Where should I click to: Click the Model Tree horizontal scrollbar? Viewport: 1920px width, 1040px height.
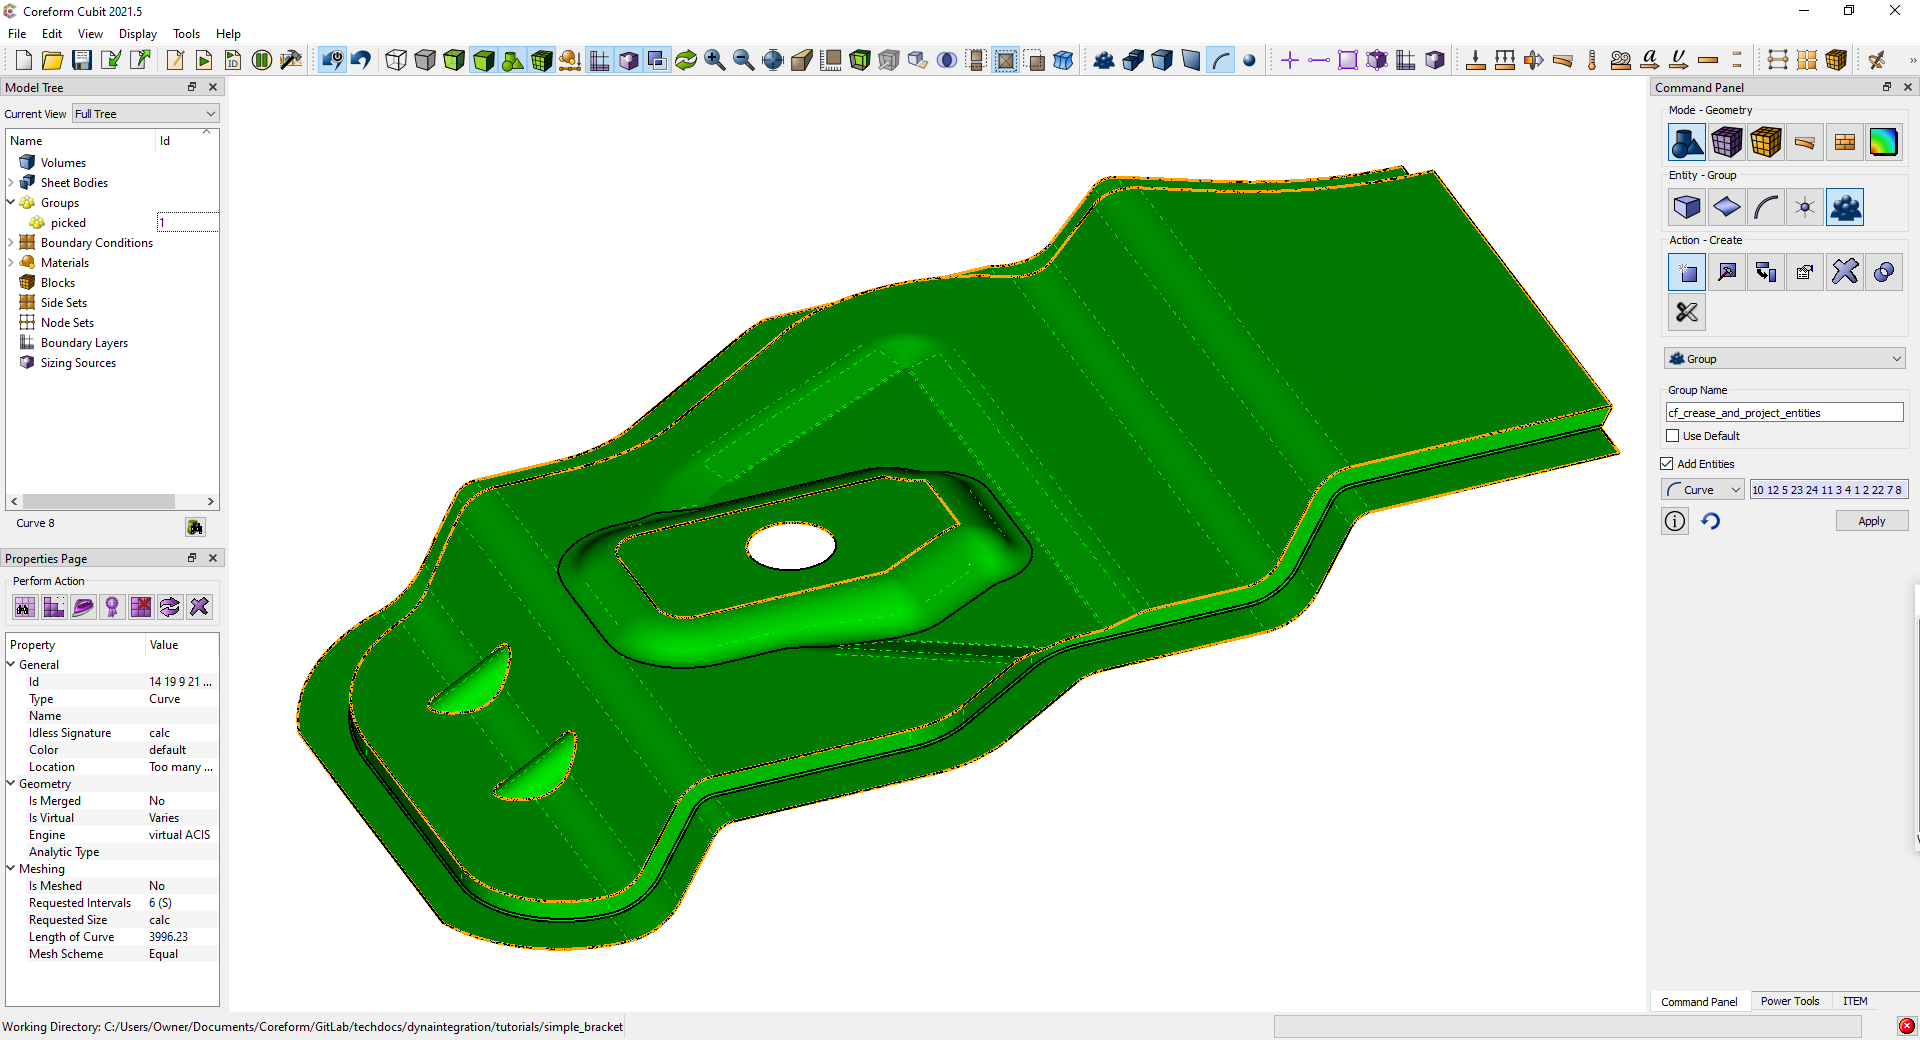(98, 502)
